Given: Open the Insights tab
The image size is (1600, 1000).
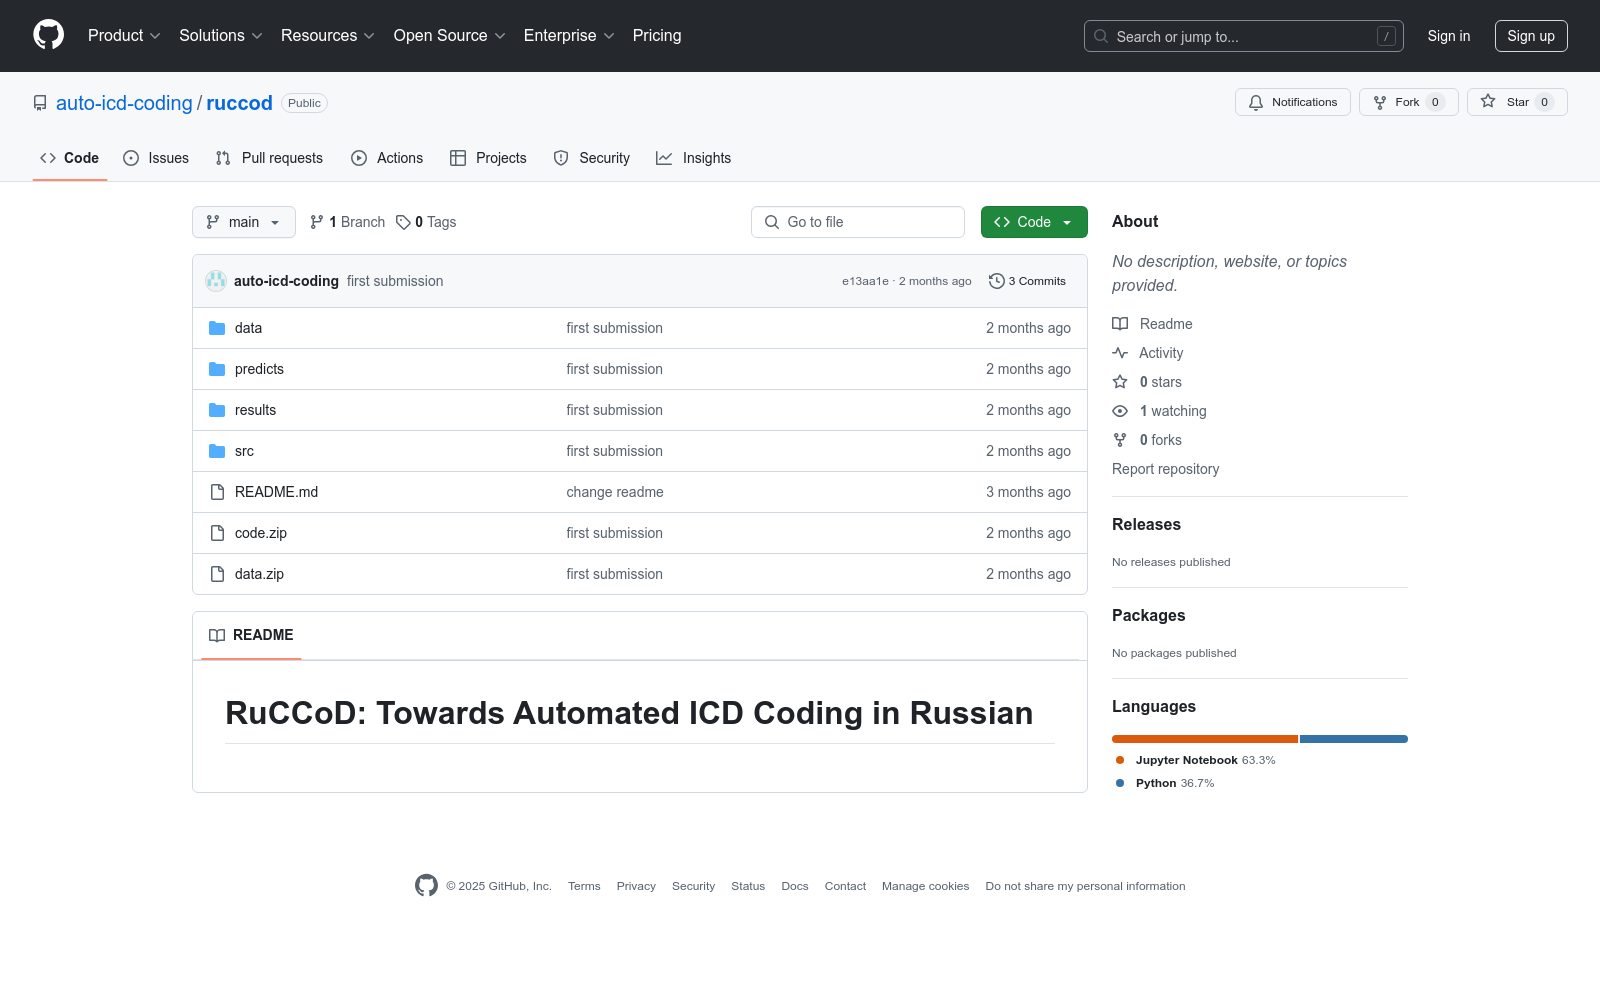Looking at the screenshot, I should 694,158.
